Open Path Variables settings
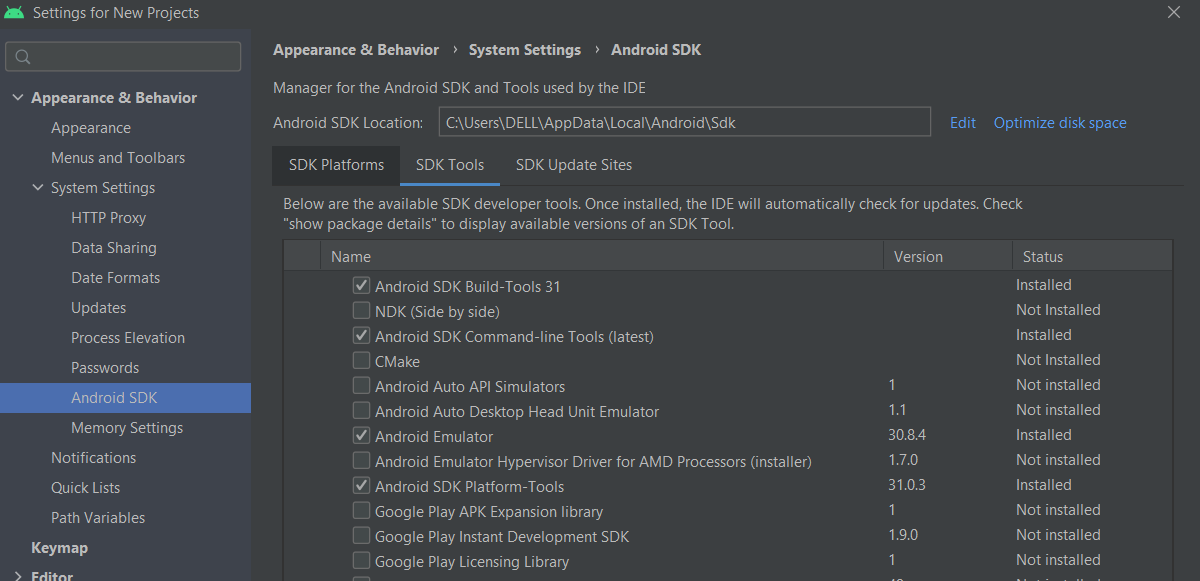The image size is (1200, 581). tap(98, 518)
